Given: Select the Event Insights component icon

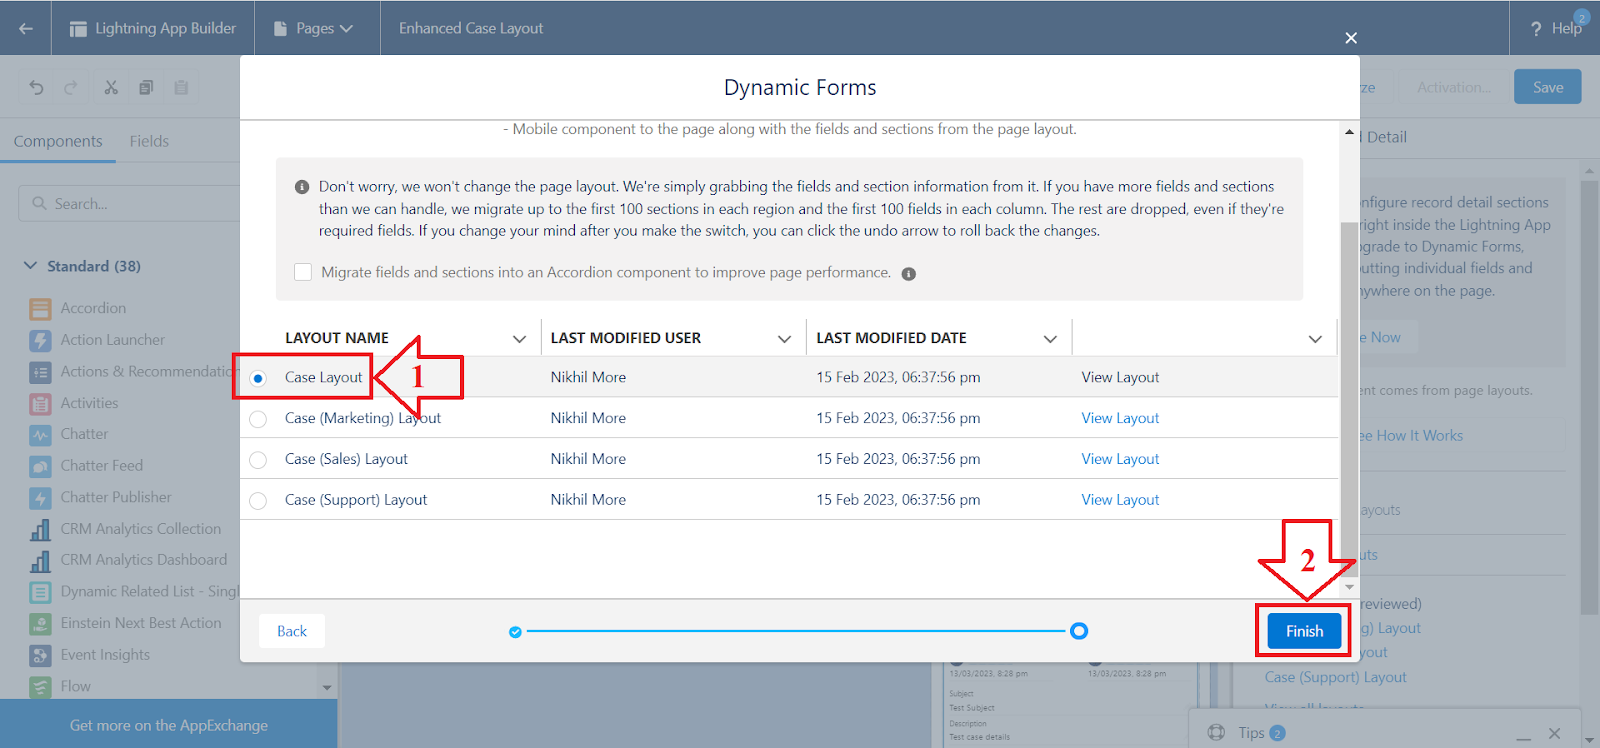Looking at the screenshot, I should pos(40,655).
